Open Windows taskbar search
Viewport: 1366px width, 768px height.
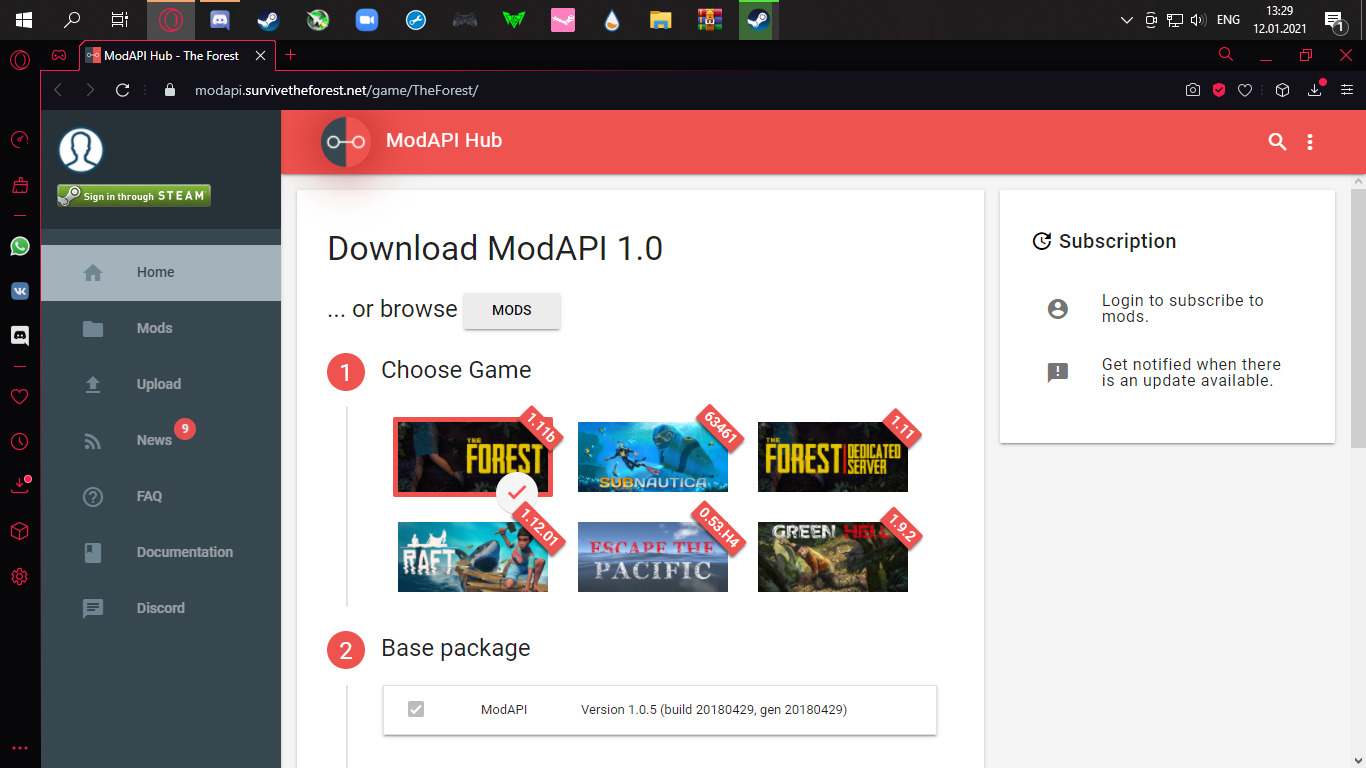[72, 20]
